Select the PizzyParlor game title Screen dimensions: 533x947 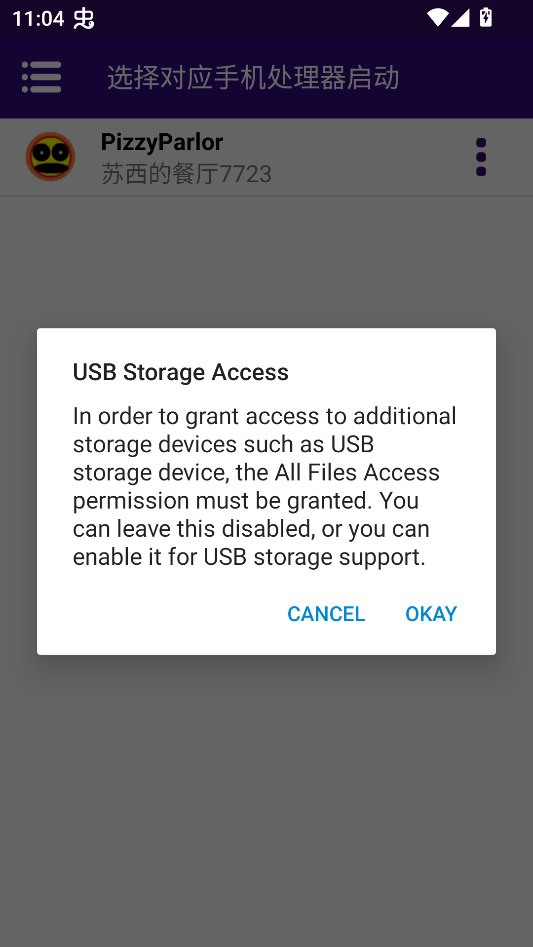pos(162,142)
